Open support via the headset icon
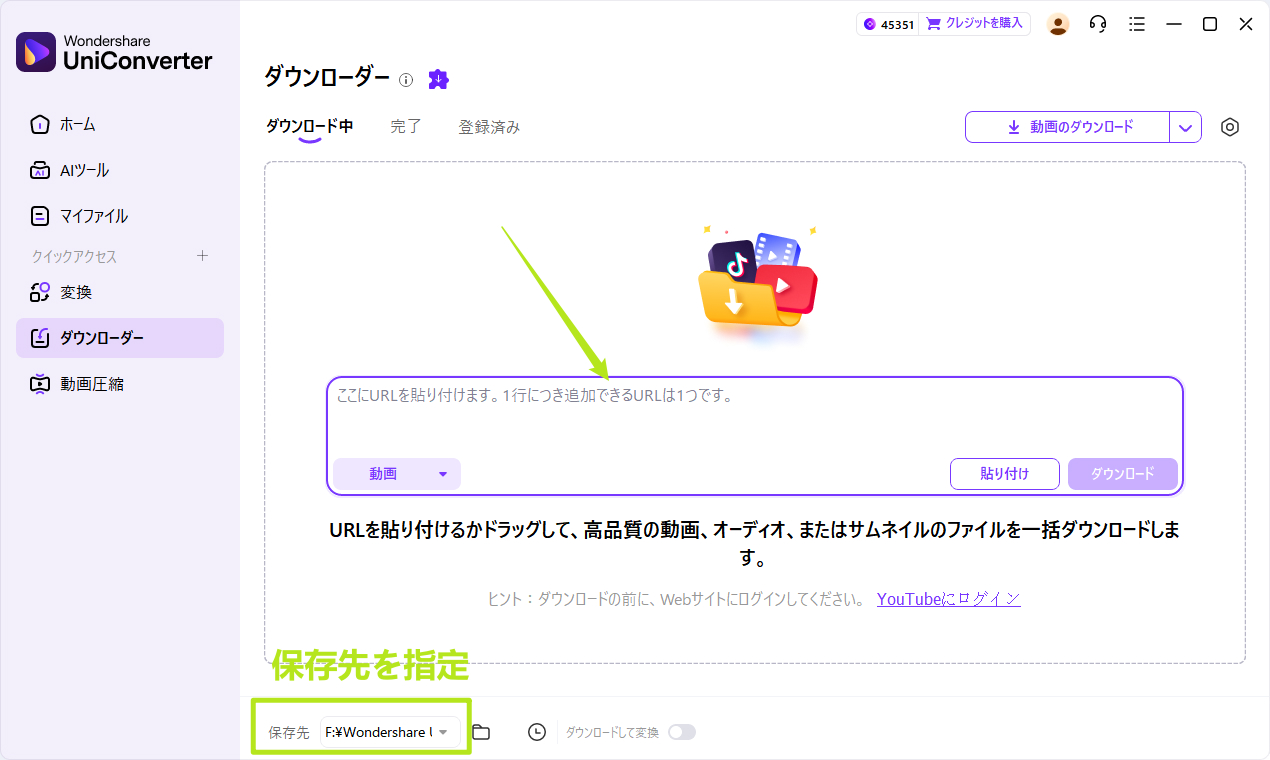The image size is (1270, 760). tap(1097, 23)
